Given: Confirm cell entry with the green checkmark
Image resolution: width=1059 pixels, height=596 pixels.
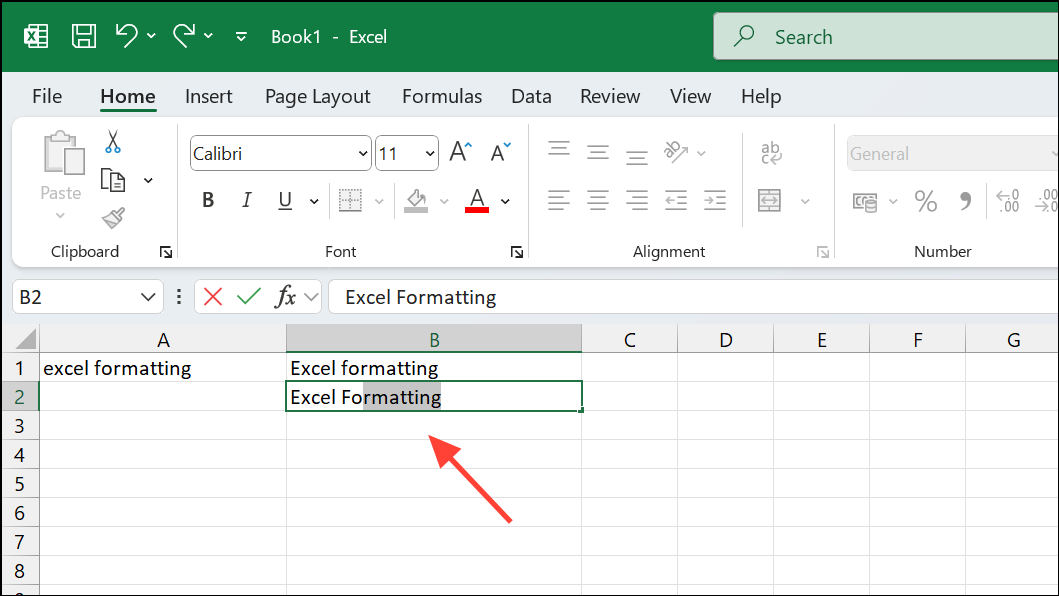Looking at the screenshot, I should 248,296.
